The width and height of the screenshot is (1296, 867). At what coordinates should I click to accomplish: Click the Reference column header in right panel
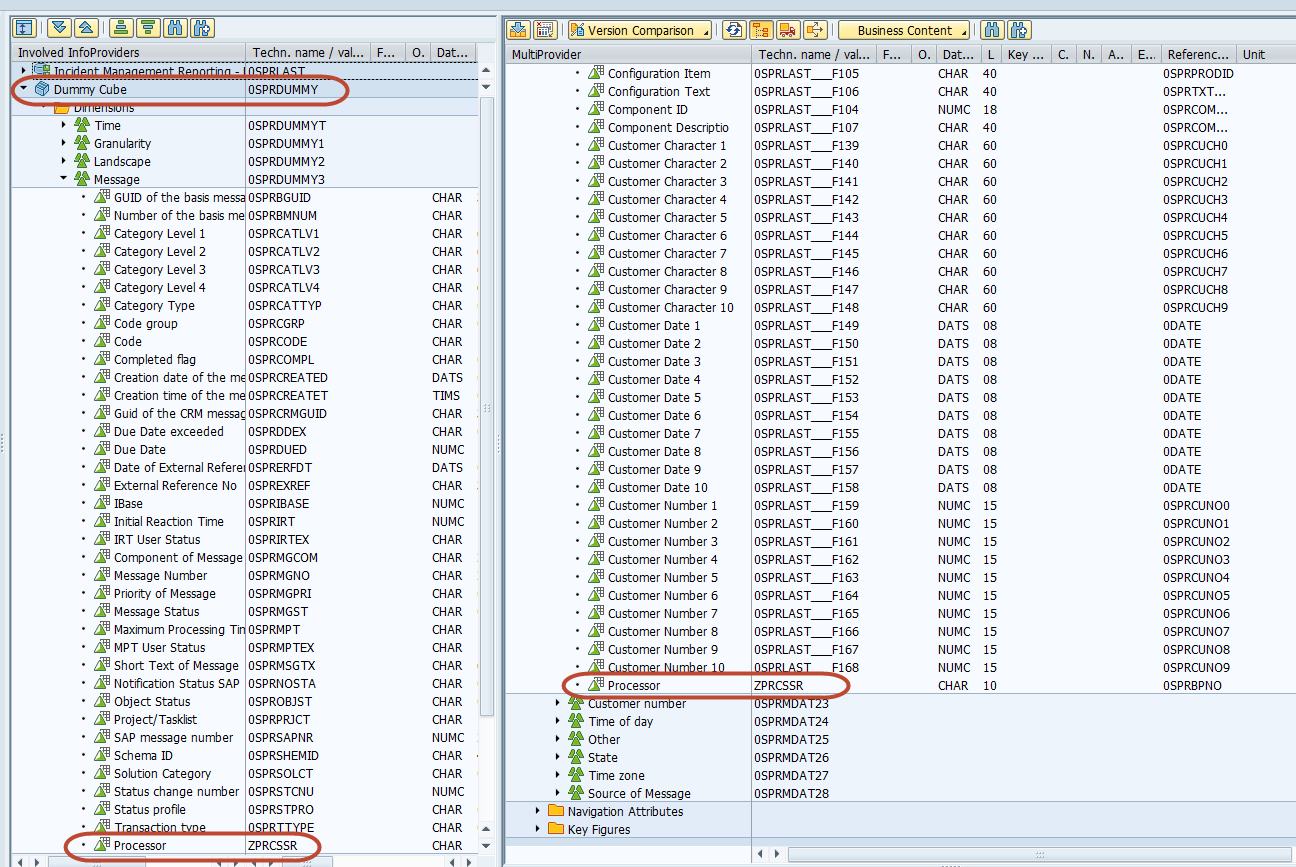tap(1197, 54)
